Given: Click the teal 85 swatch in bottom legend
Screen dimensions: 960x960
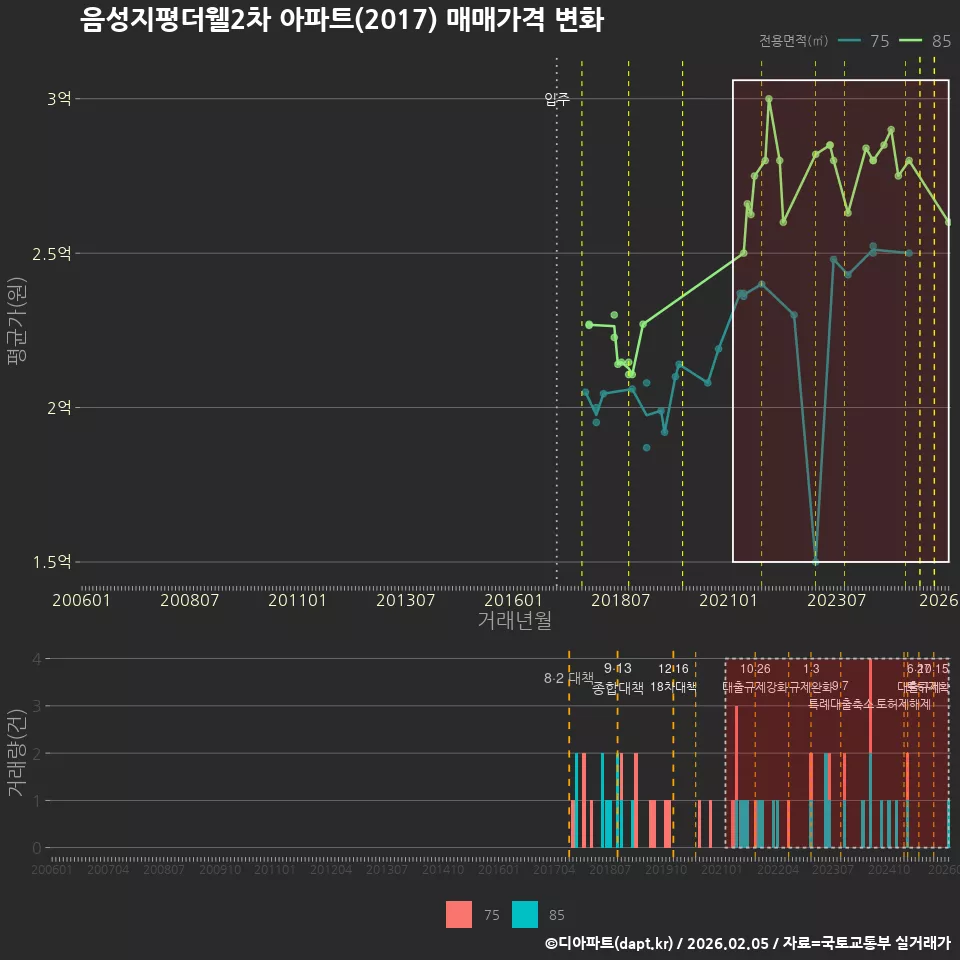Looking at the screenshot, I should pyautogui.click(x=525, y=915).
